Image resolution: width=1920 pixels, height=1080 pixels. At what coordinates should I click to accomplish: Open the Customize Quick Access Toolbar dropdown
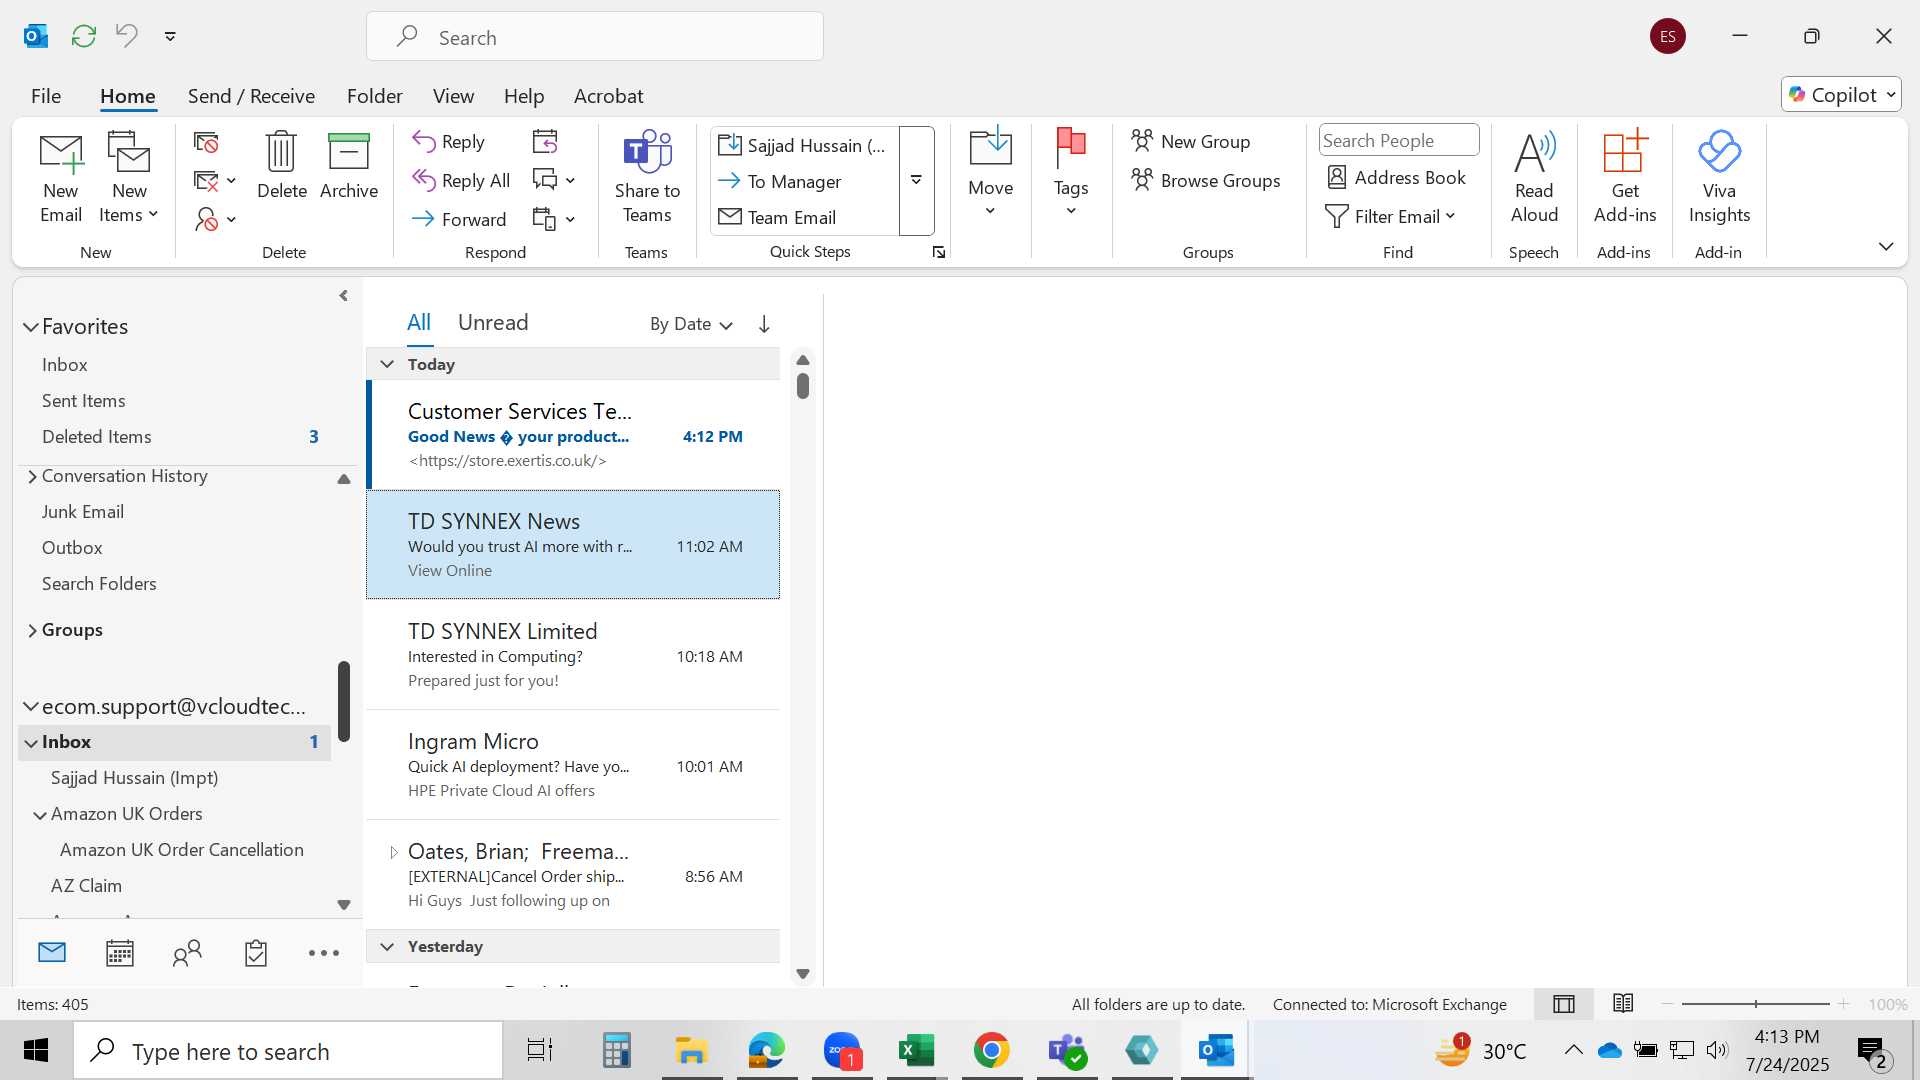170,36
